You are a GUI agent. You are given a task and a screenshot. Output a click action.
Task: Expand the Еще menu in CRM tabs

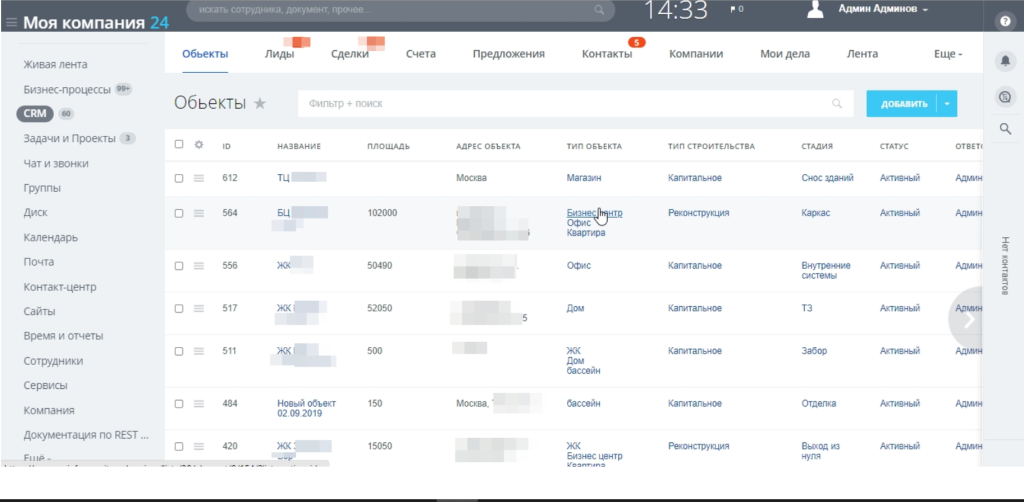coord(948,54)
